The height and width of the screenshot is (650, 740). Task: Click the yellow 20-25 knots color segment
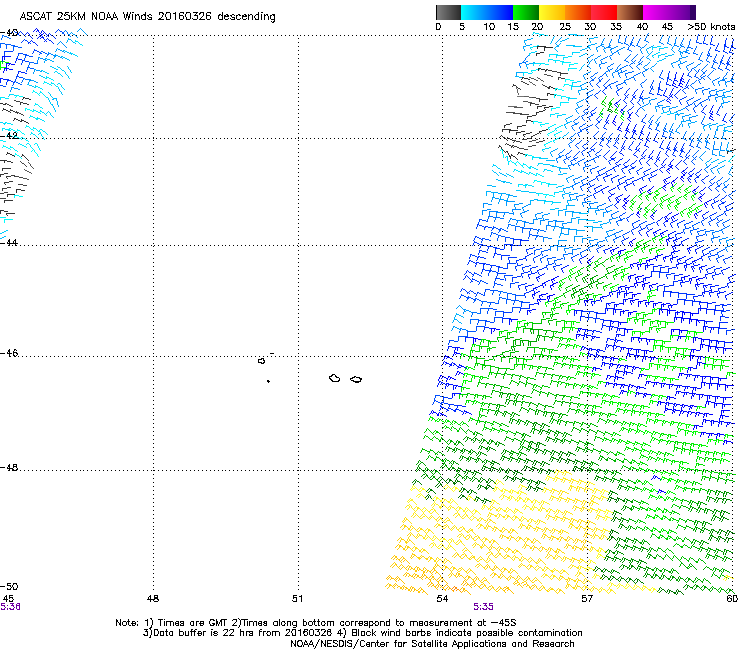(552, 12)
